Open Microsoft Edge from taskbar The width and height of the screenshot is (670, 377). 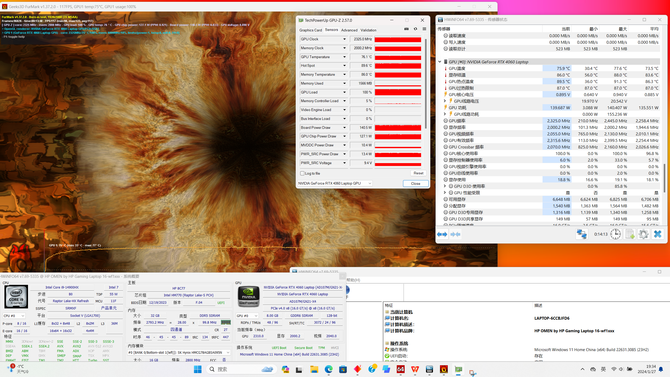click(x=329, y=369)
